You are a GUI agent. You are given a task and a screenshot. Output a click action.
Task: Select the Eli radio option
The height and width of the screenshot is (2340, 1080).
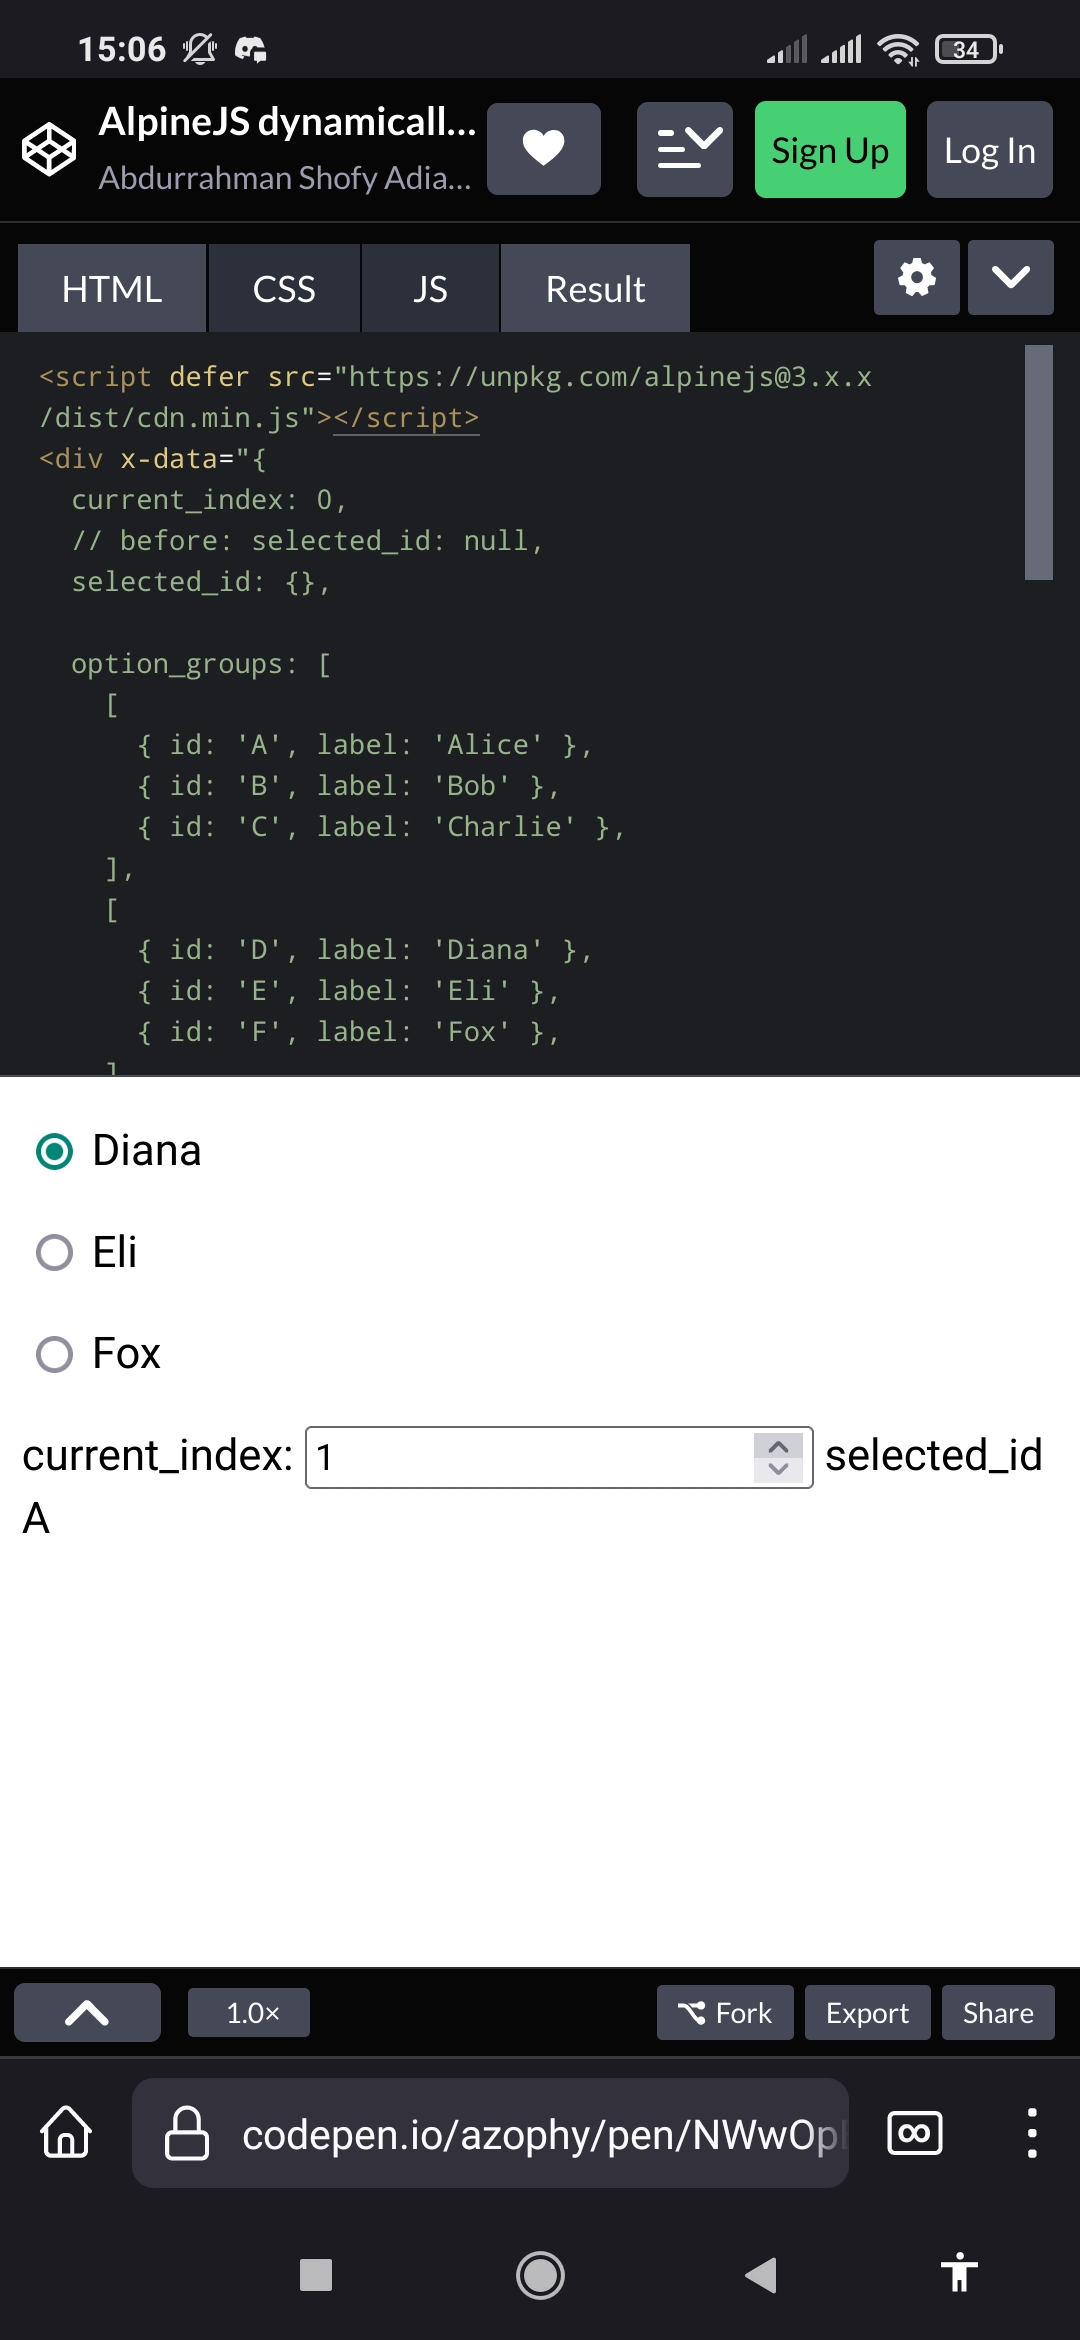click(x=56, y=1252)
